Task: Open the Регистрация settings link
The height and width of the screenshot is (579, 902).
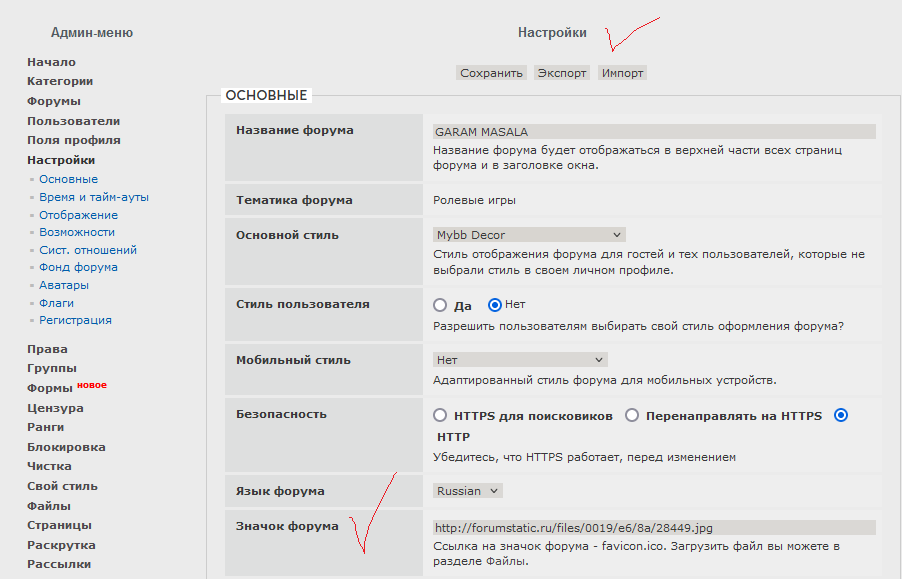Action: [x=75, y=320]
